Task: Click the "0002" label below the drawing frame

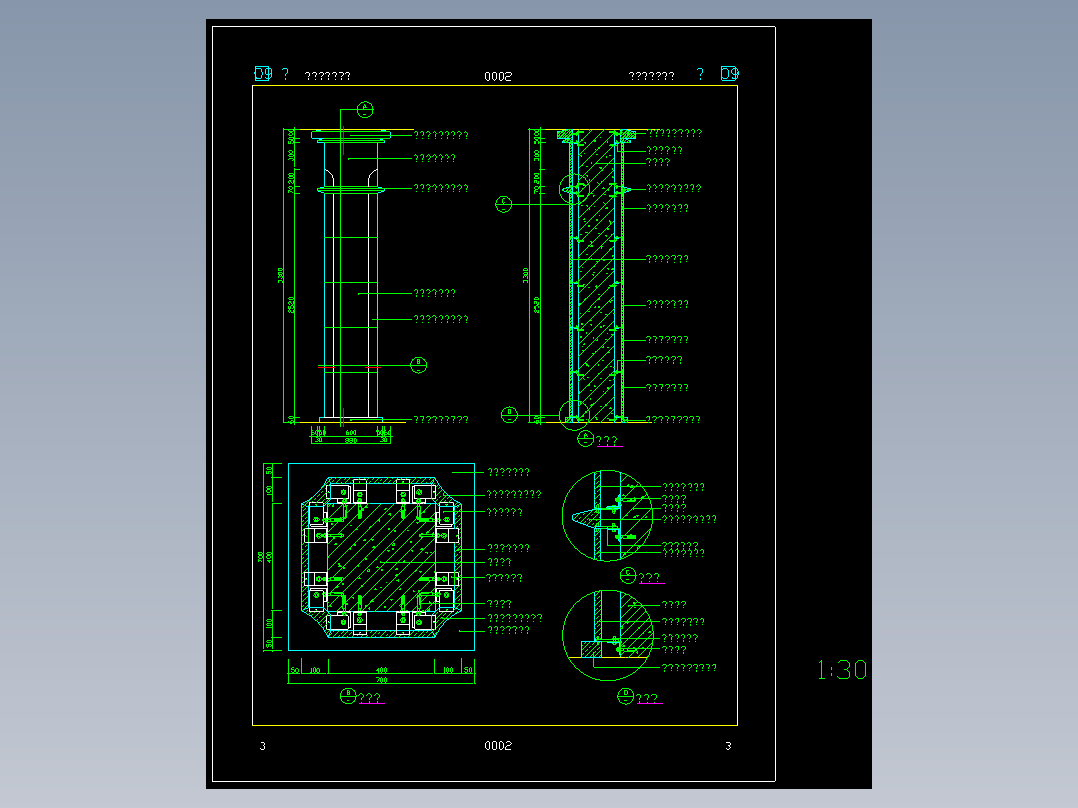Action: pyautogui.click(x=498, y=745)
